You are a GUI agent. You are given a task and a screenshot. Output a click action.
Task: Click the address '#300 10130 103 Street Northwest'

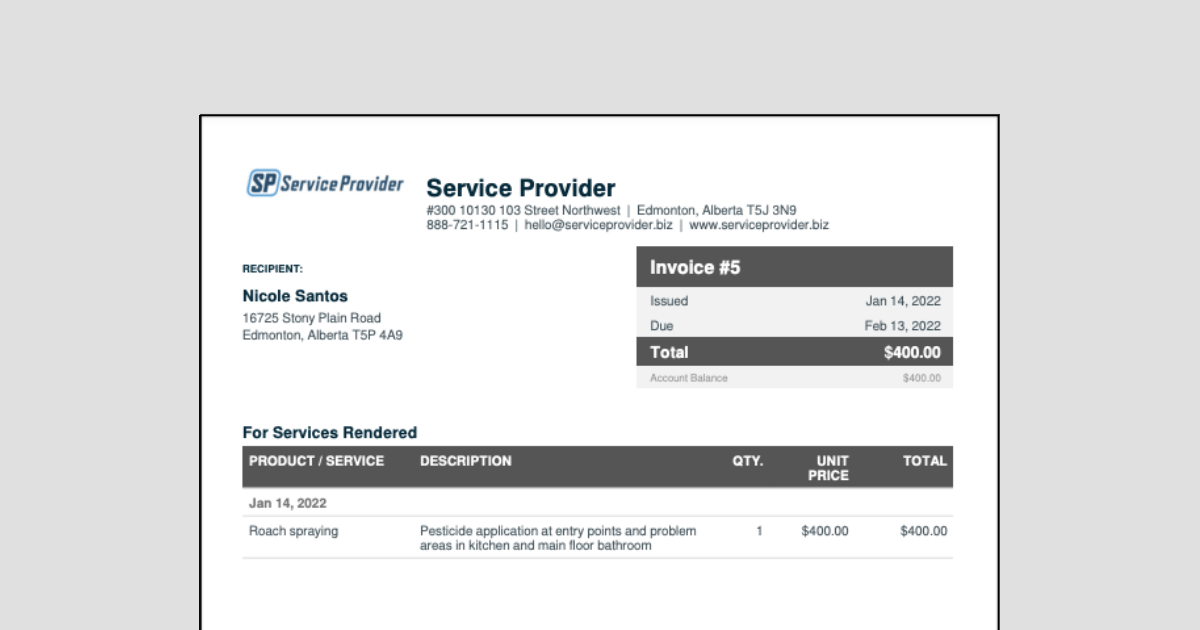[523, 210]
